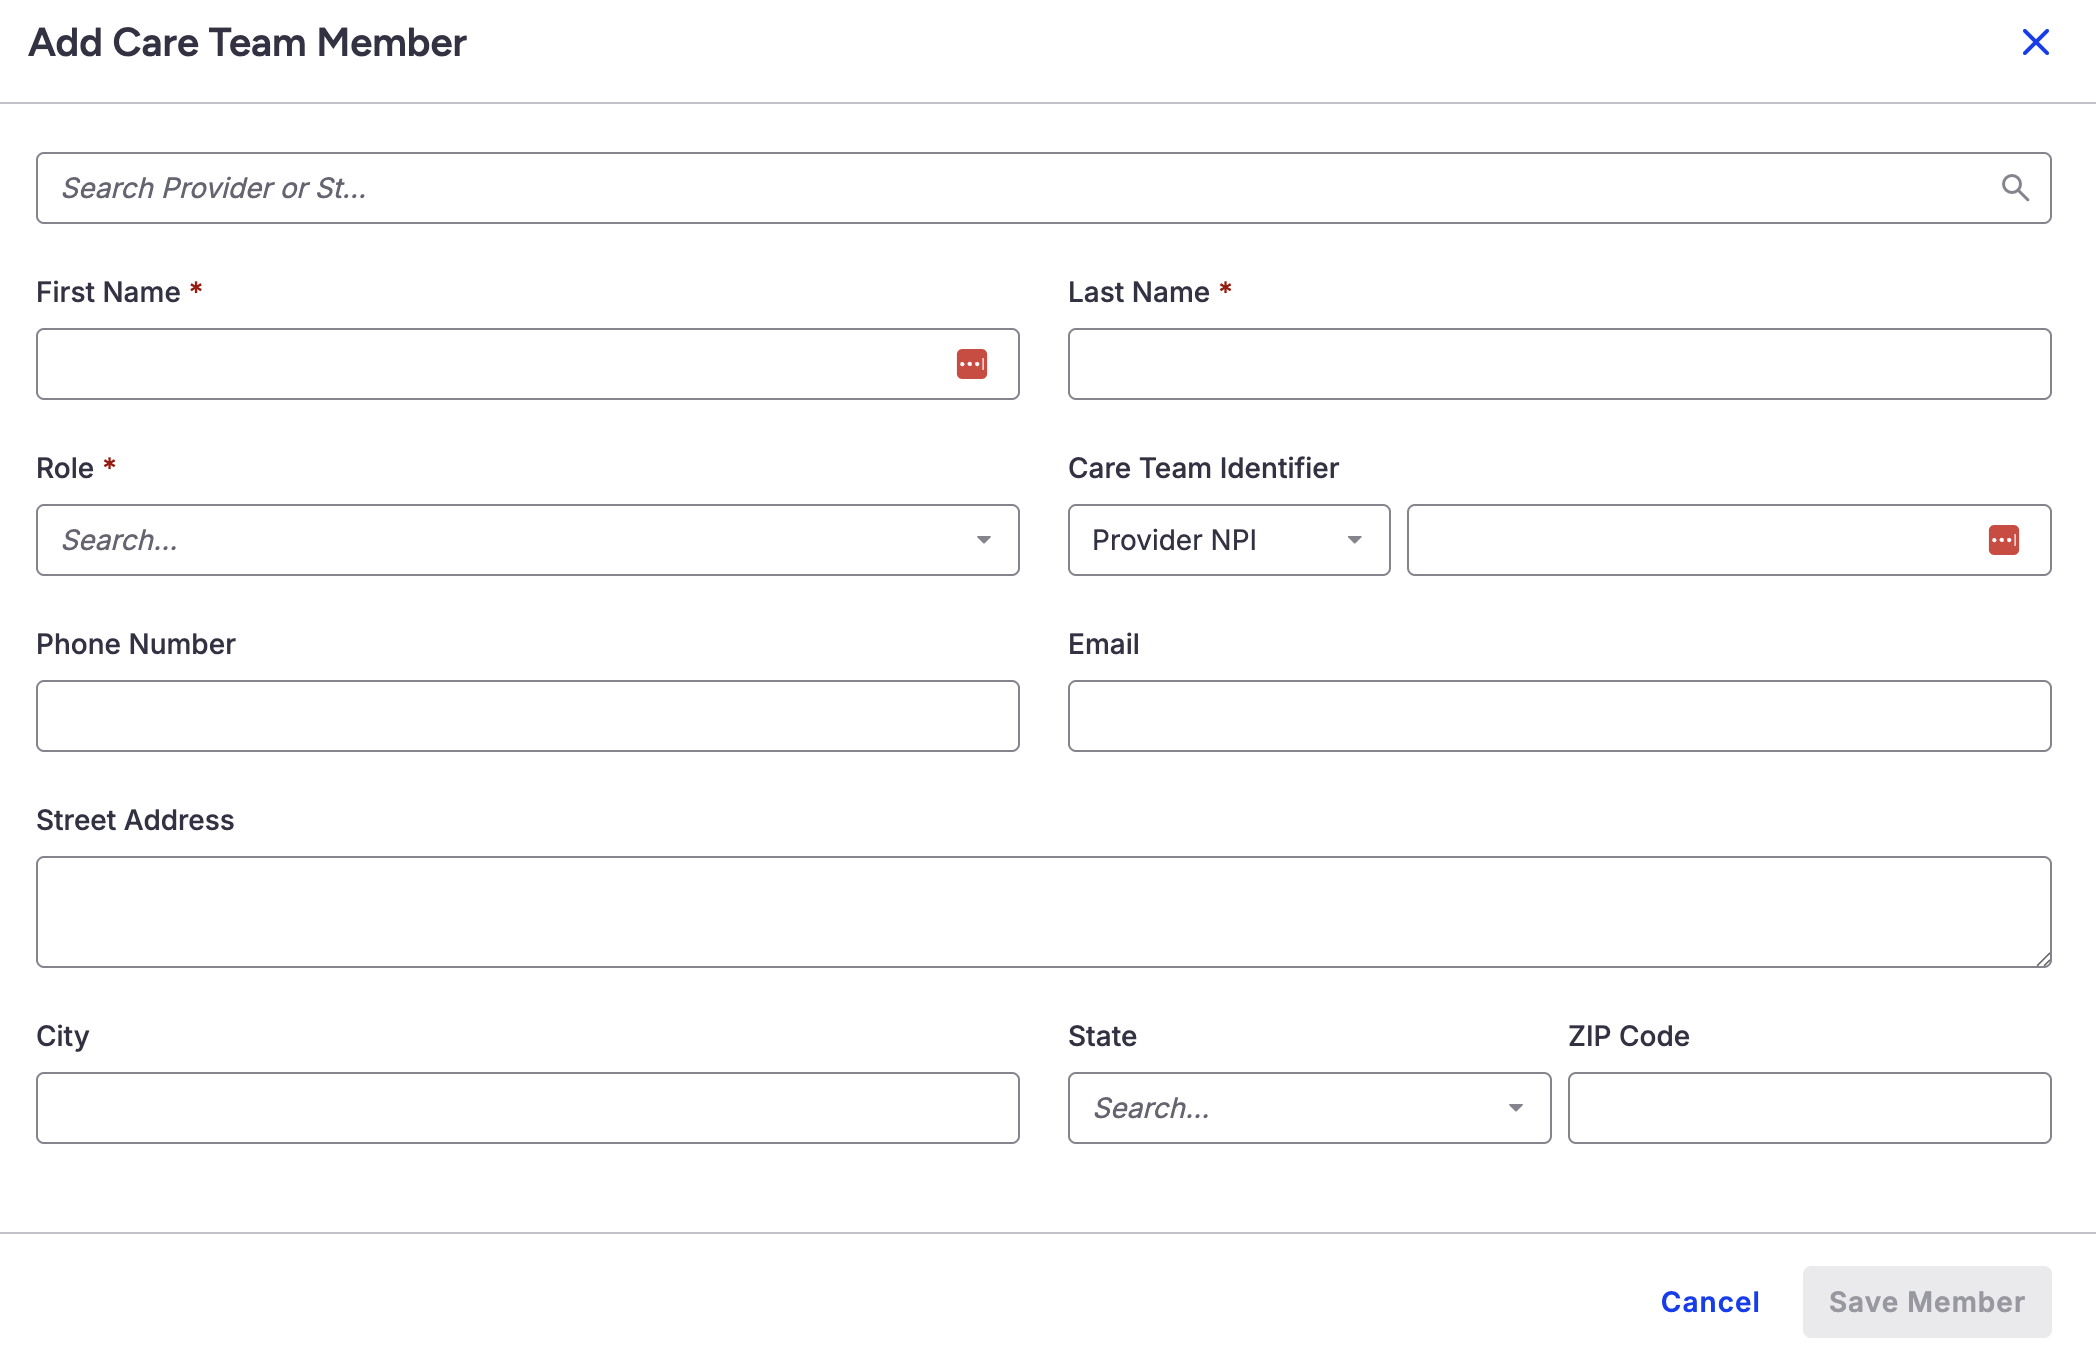Focus the Street Address text area
Screen dimensions: 2096x1350
[1043, 912]
